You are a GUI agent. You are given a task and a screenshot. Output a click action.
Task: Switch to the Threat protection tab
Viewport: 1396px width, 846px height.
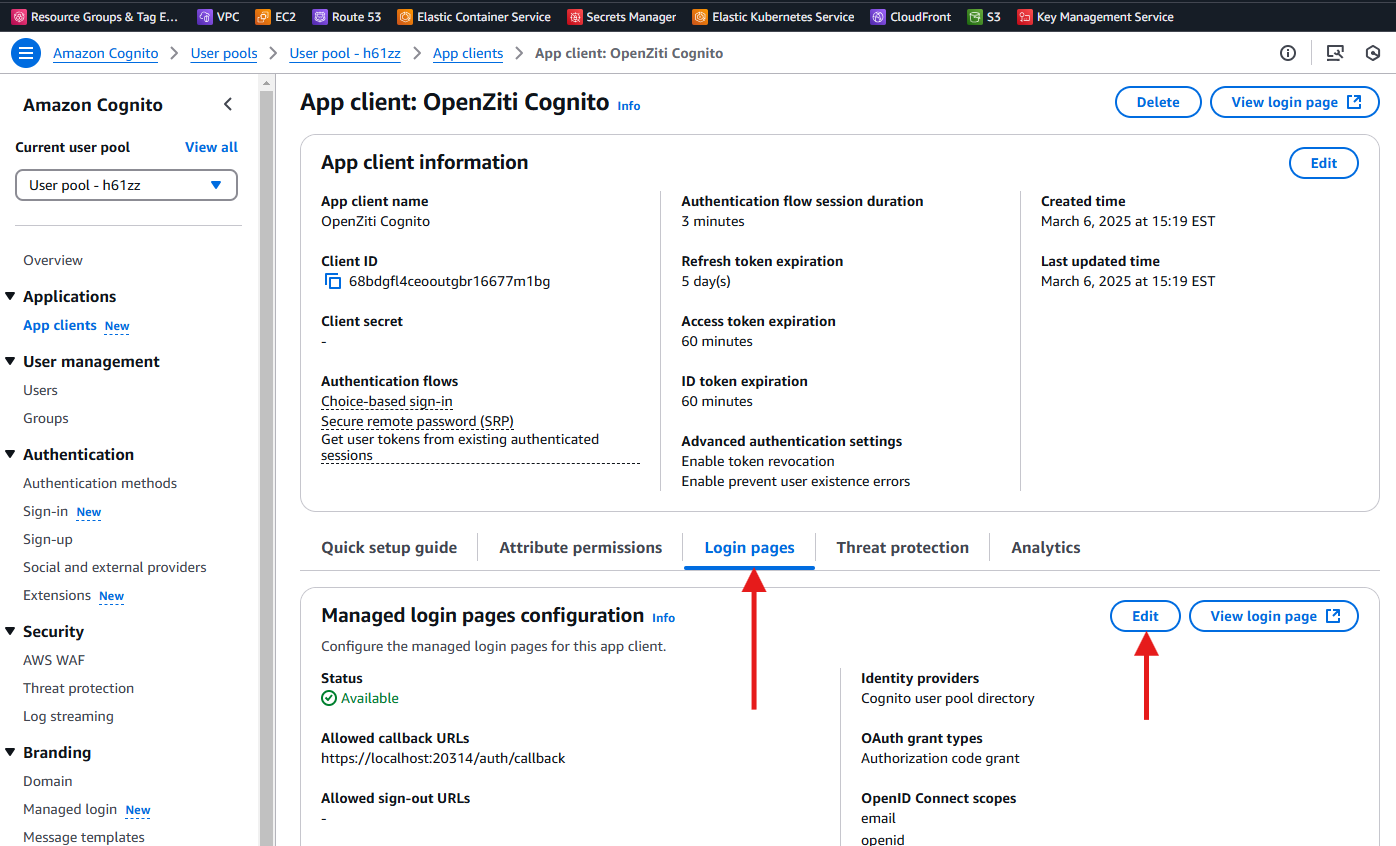point(902,548)
